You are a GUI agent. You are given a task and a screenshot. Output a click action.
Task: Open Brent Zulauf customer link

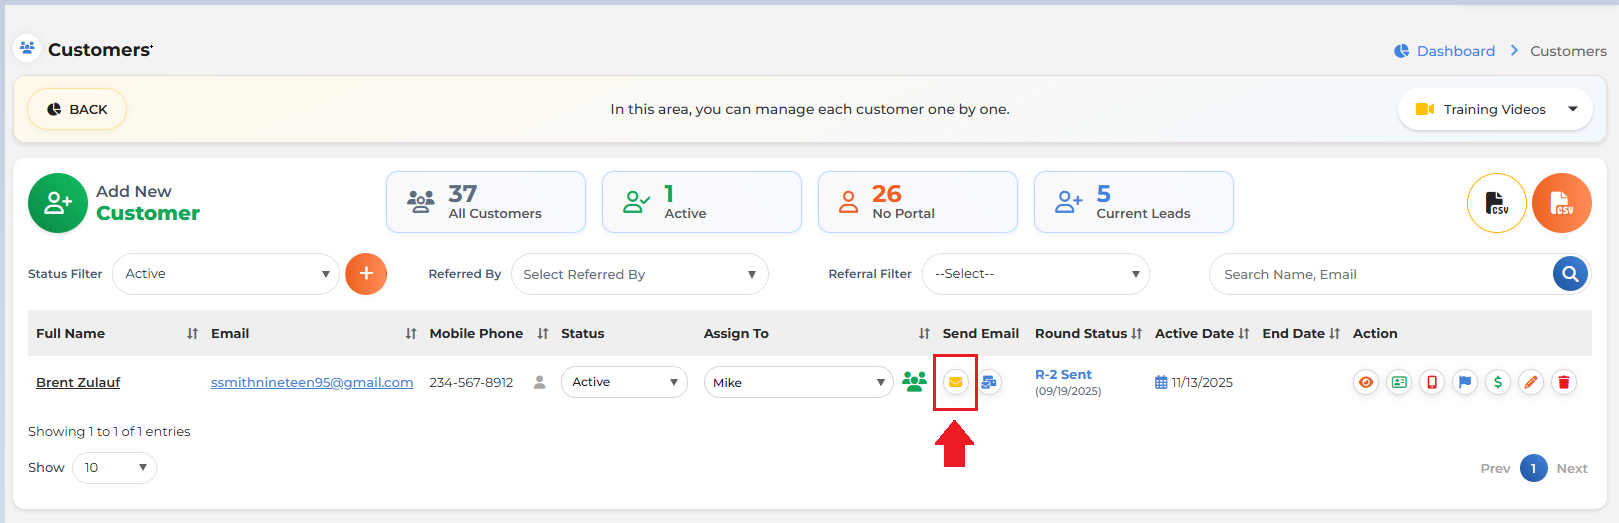pos(78,382)
